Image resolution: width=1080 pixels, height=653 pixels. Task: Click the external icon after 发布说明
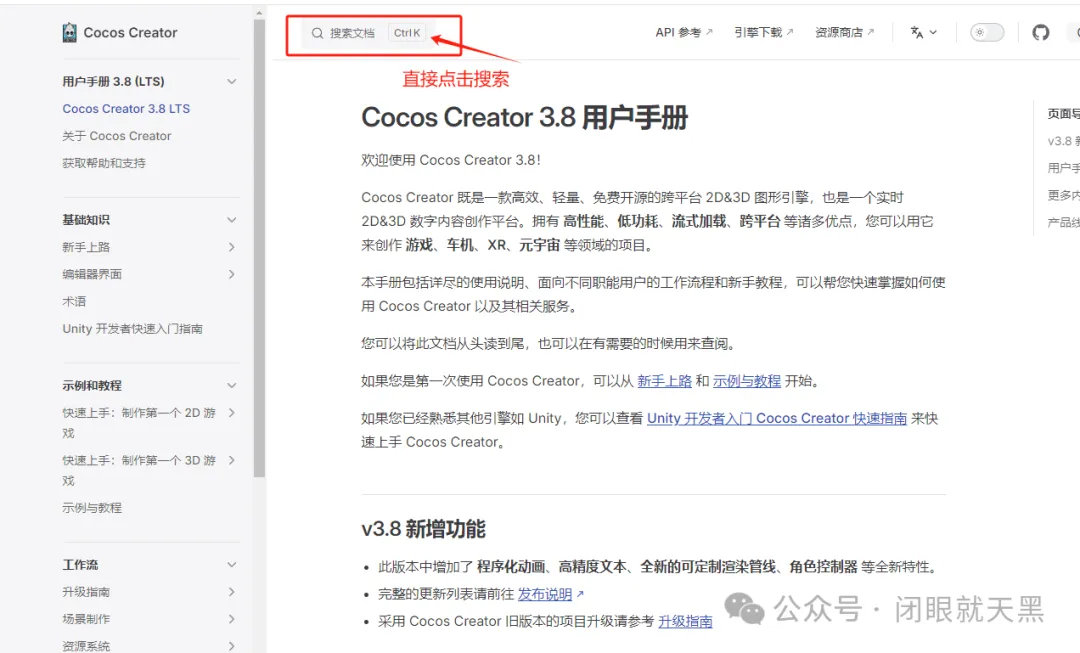coord(580,594)
